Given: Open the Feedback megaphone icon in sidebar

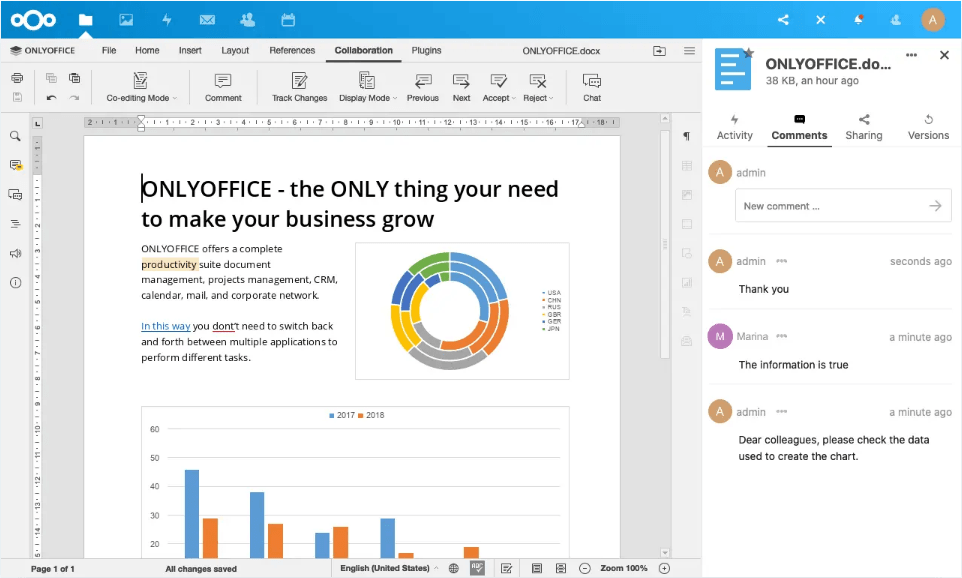Looking at the screenshot, I should click(x=15, y=253).
